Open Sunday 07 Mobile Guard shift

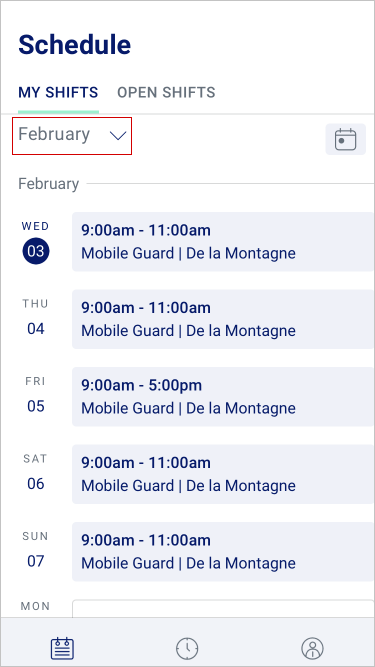pyautogui.click(x=223, y=551)
